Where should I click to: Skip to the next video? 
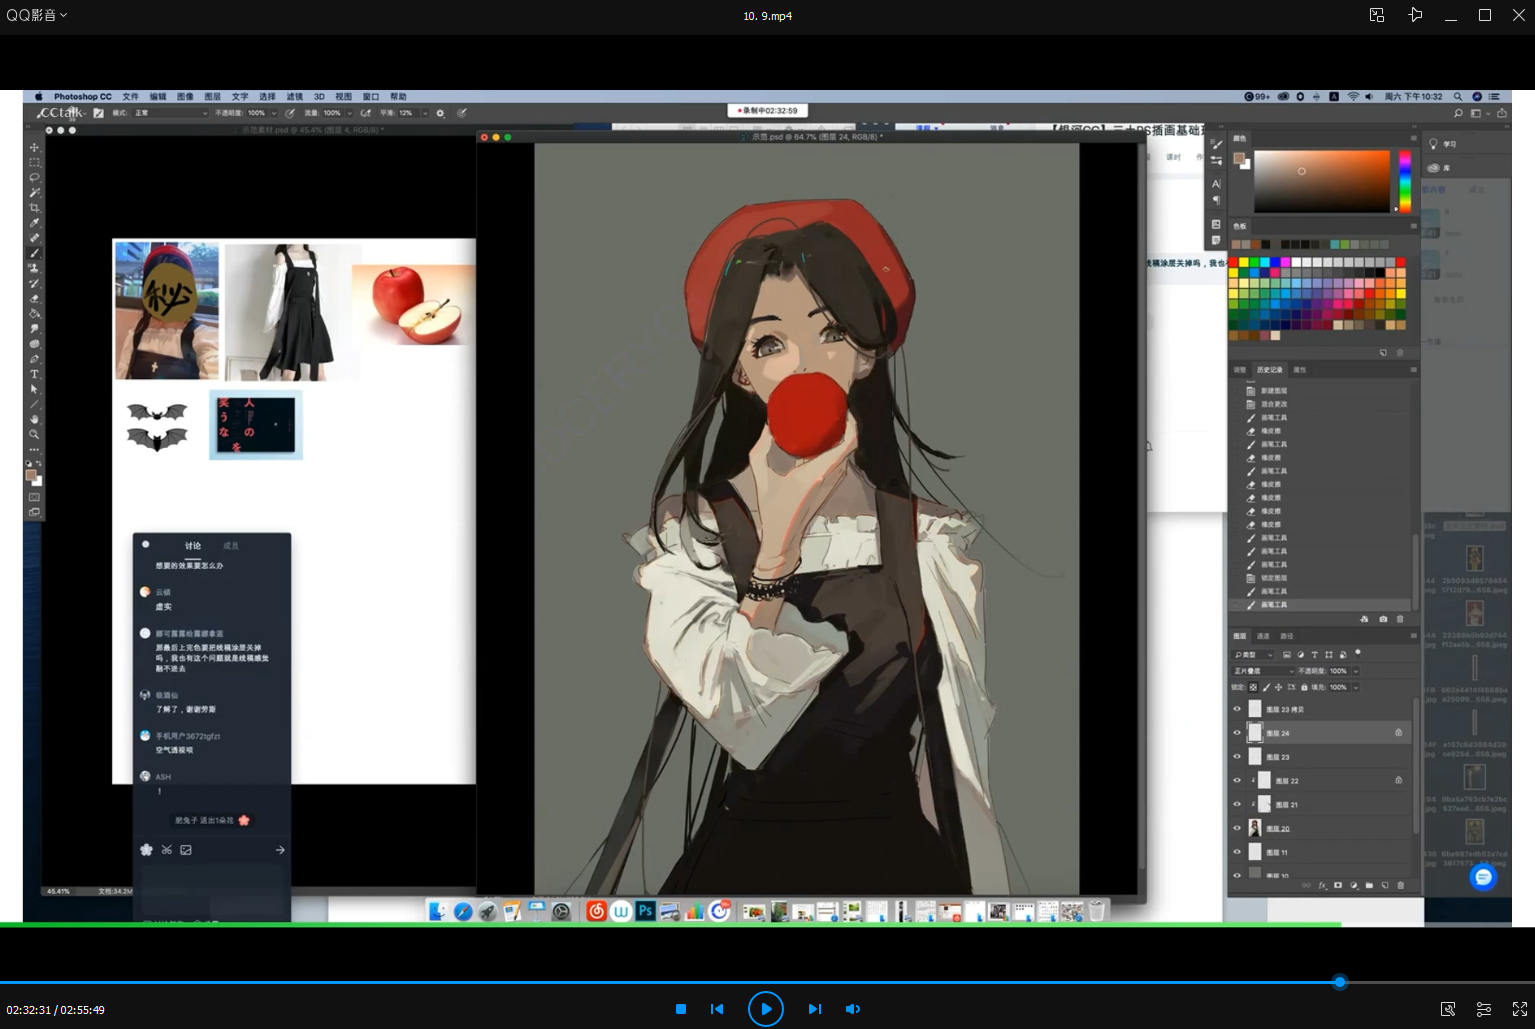814,1009
